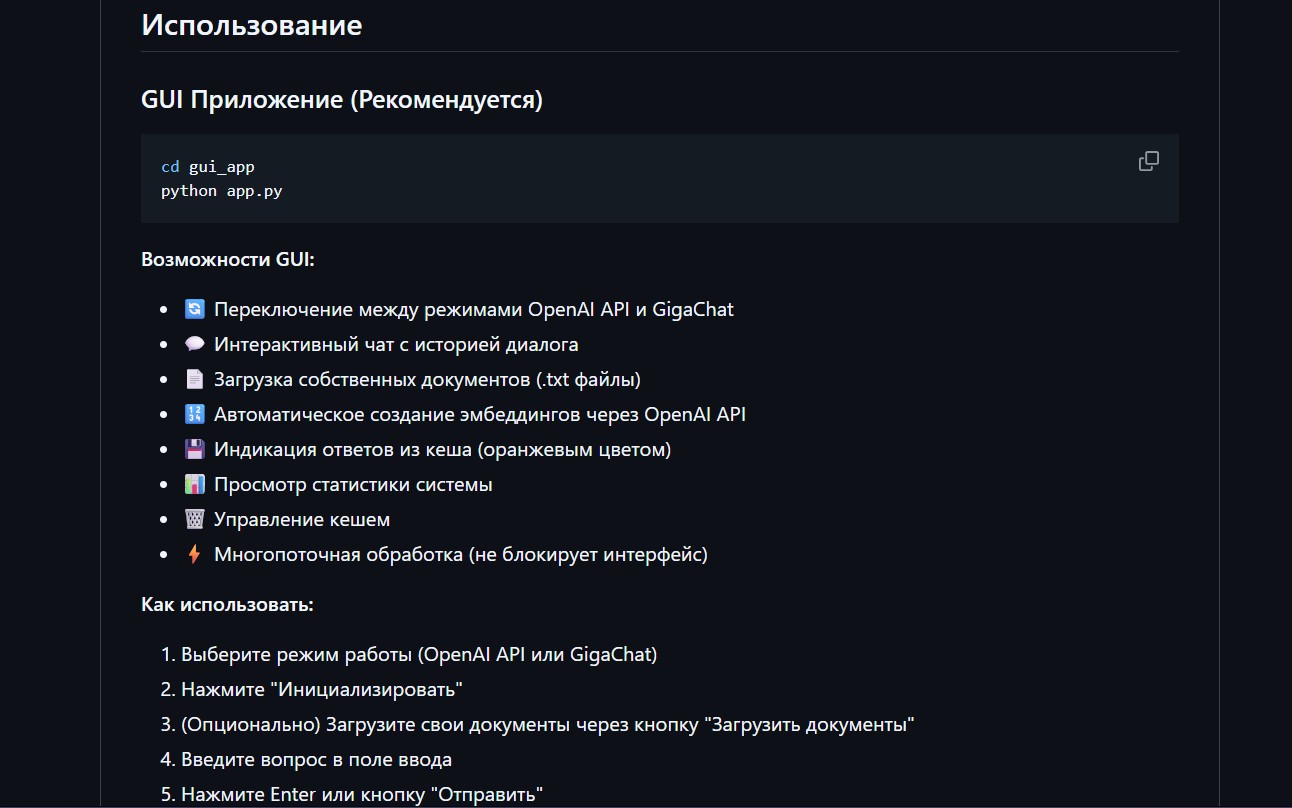This screenshot has height=808, width=1292.
Task: Click the blue arrows refresh emoji
Action: tap(194, 309)
